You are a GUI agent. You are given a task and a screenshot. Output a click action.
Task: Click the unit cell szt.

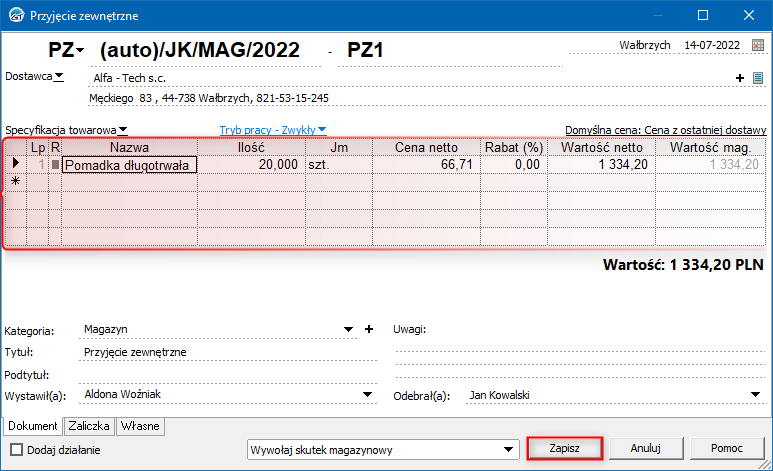[339, 165]
